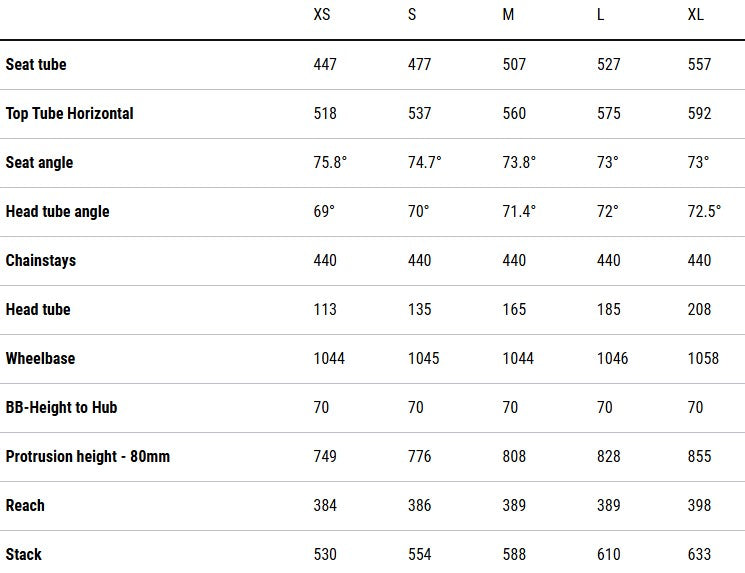The width and height of the screenshot is (745, 573).
Task: Click the Protrusion height - 80mm label
Action: tap(88, 456)
